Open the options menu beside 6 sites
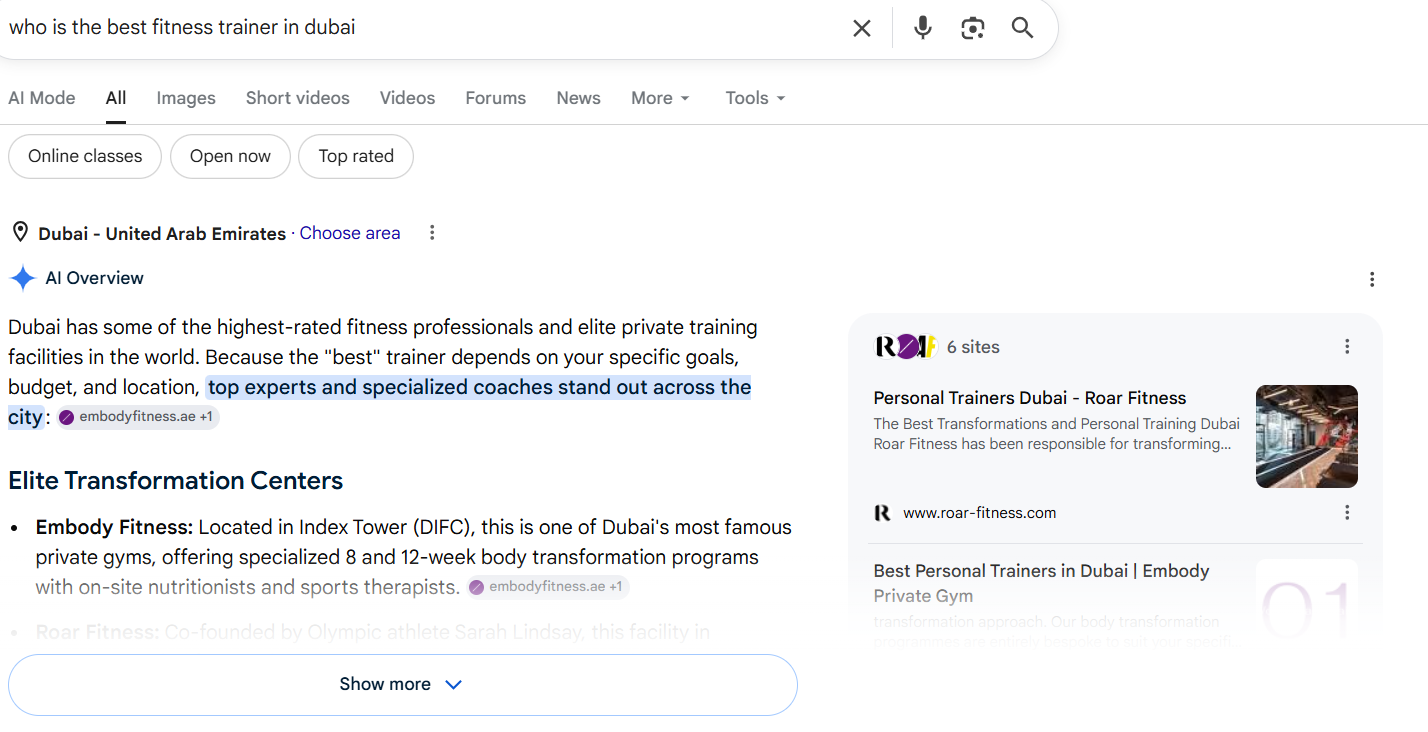The width and height of the screenshot is (1428, 732). click(1347, 347)
